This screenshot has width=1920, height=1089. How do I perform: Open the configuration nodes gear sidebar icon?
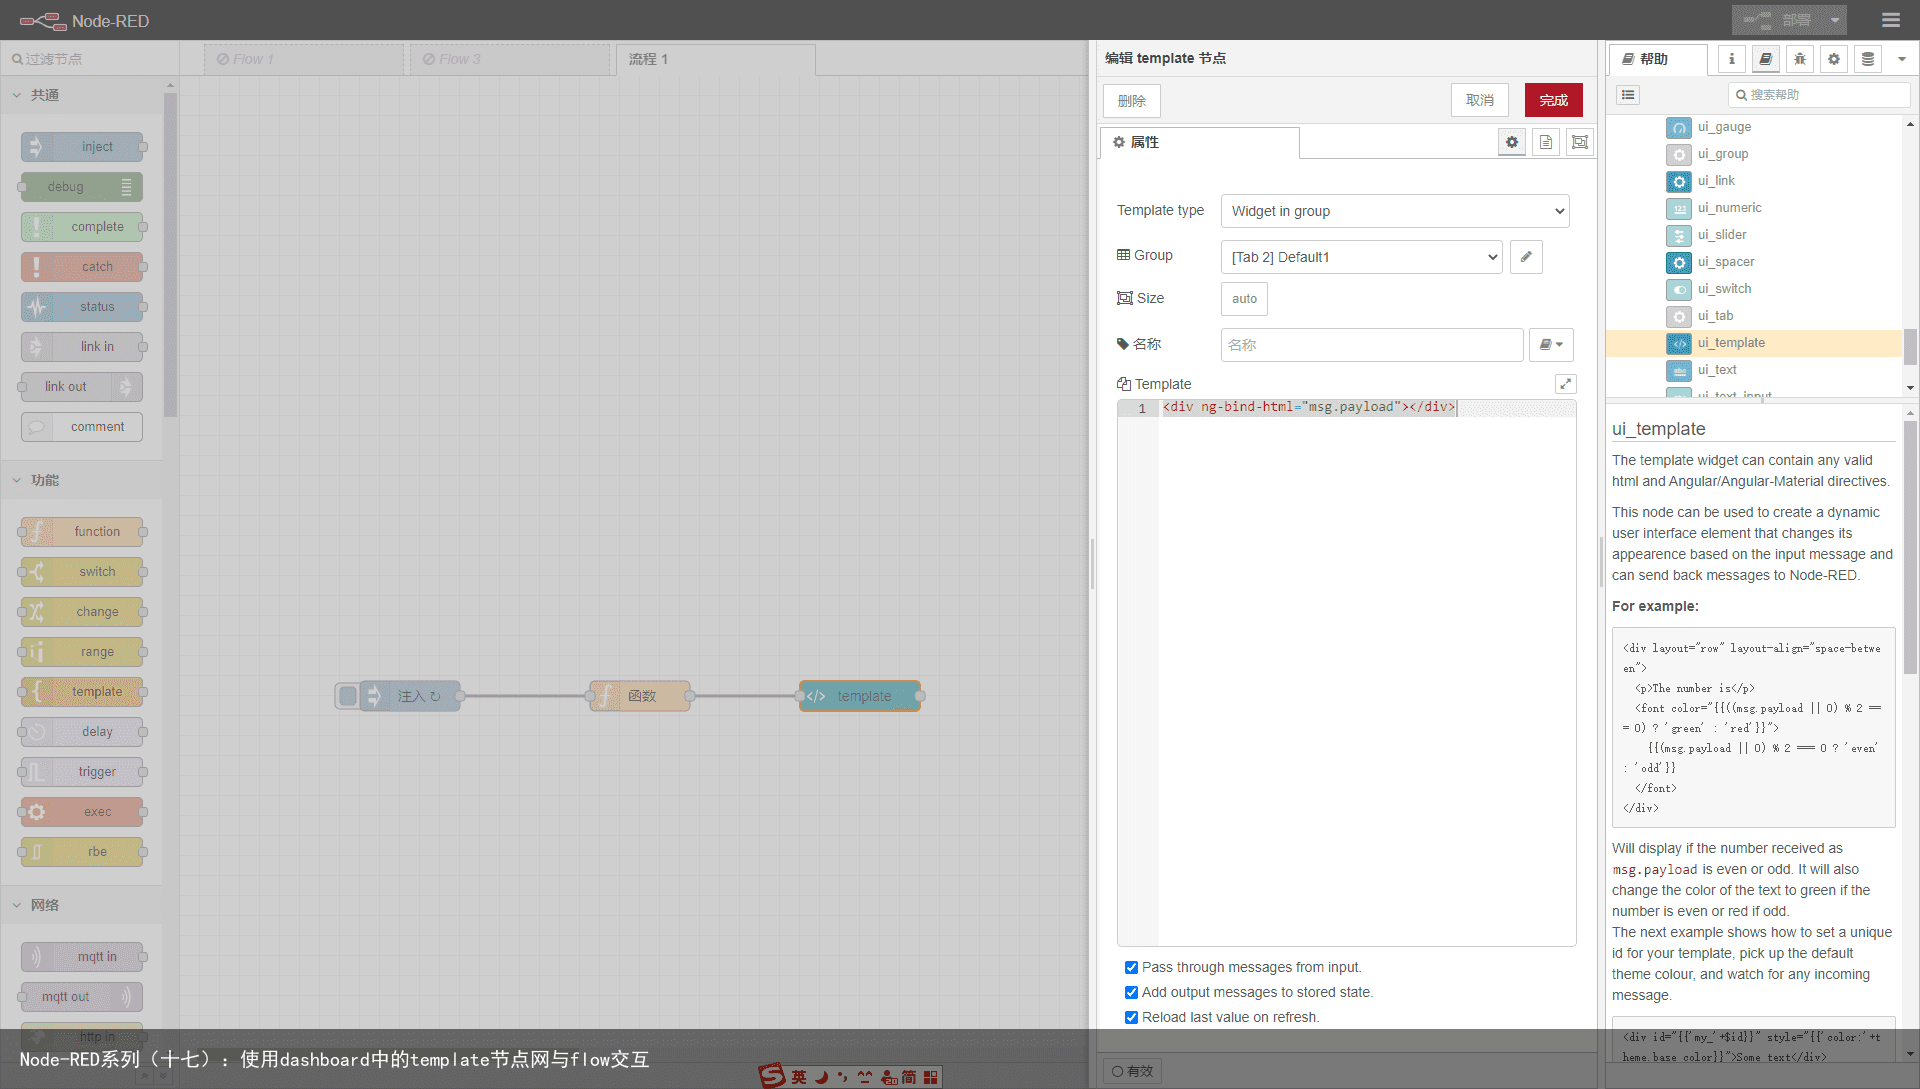coord(1834,59)
